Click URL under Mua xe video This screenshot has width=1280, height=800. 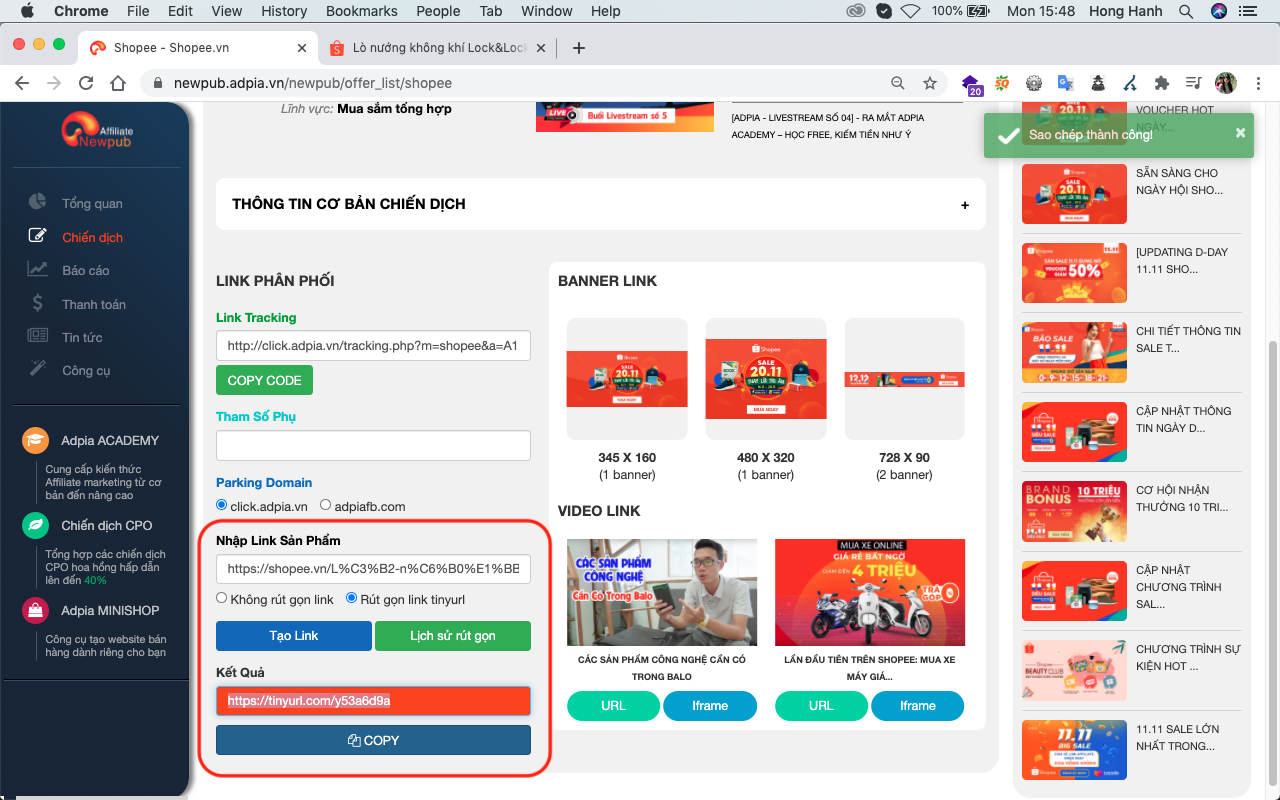click(x=821, y=706)
